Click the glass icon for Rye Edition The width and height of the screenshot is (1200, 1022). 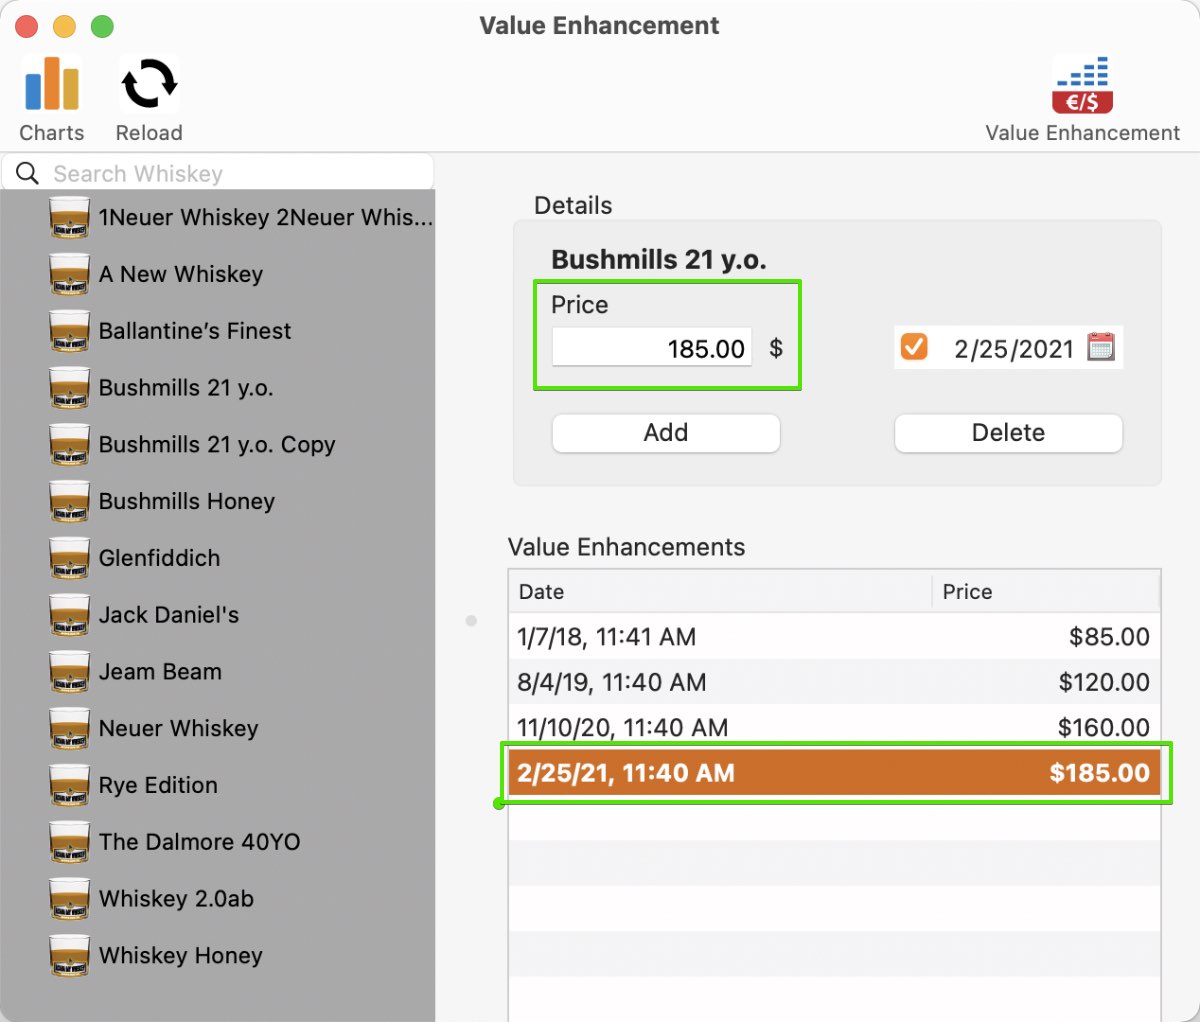(x=70, y=785)
